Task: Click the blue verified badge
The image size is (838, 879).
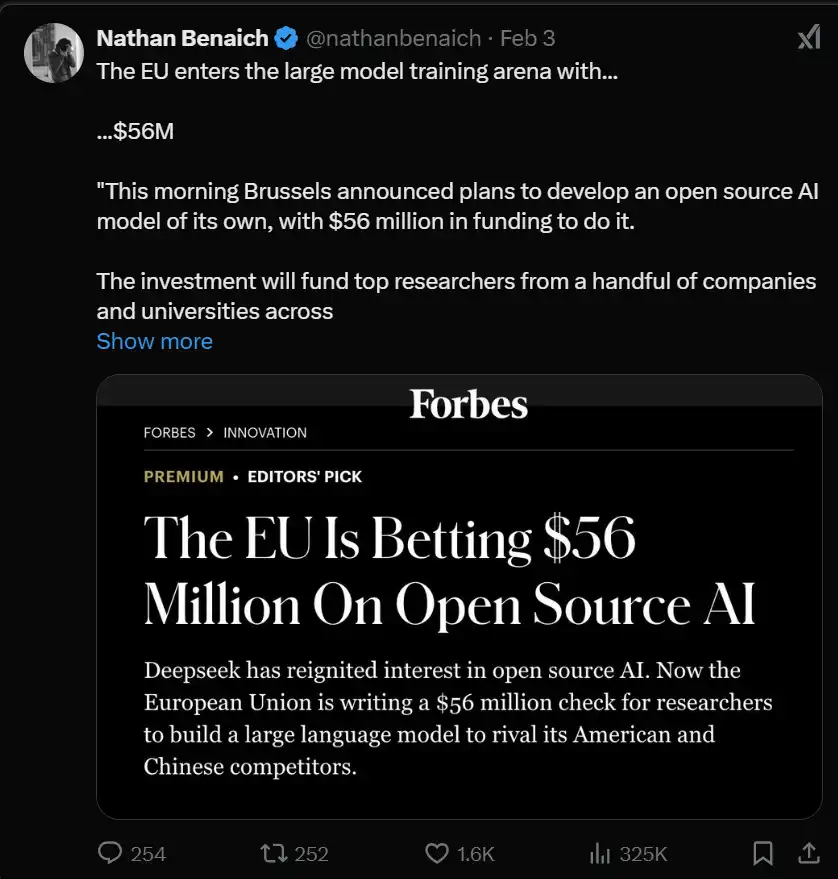Action: (286, 39)
